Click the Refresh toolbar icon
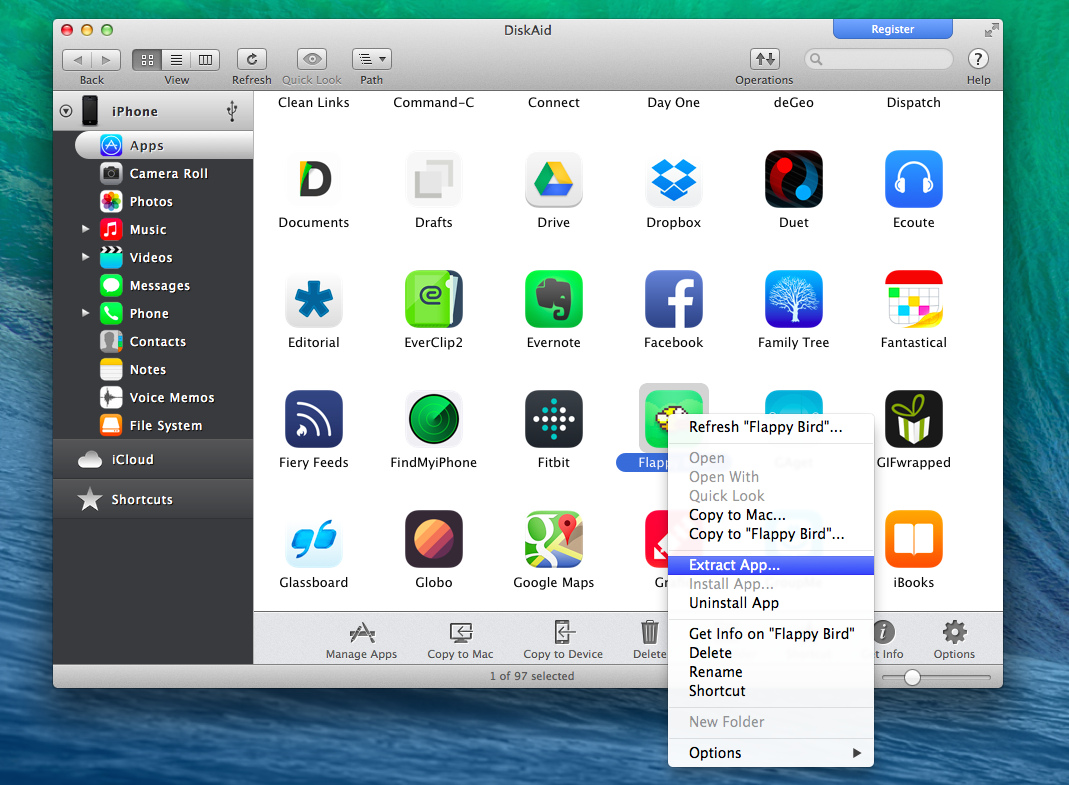Image resolution: width=1069 pixels, height=785 pixels. 251,59
